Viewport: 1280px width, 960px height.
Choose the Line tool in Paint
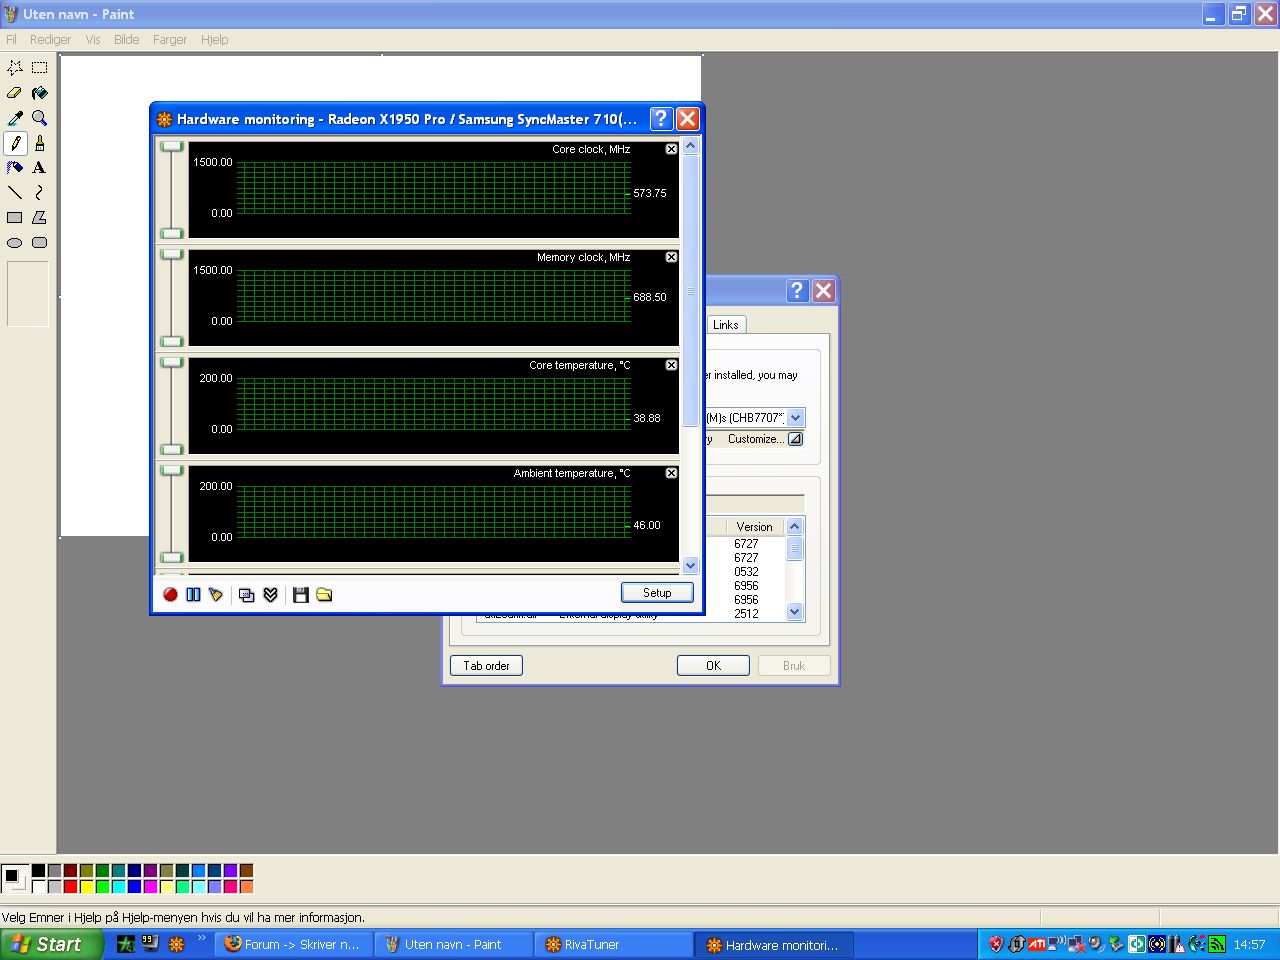[15, 193]
